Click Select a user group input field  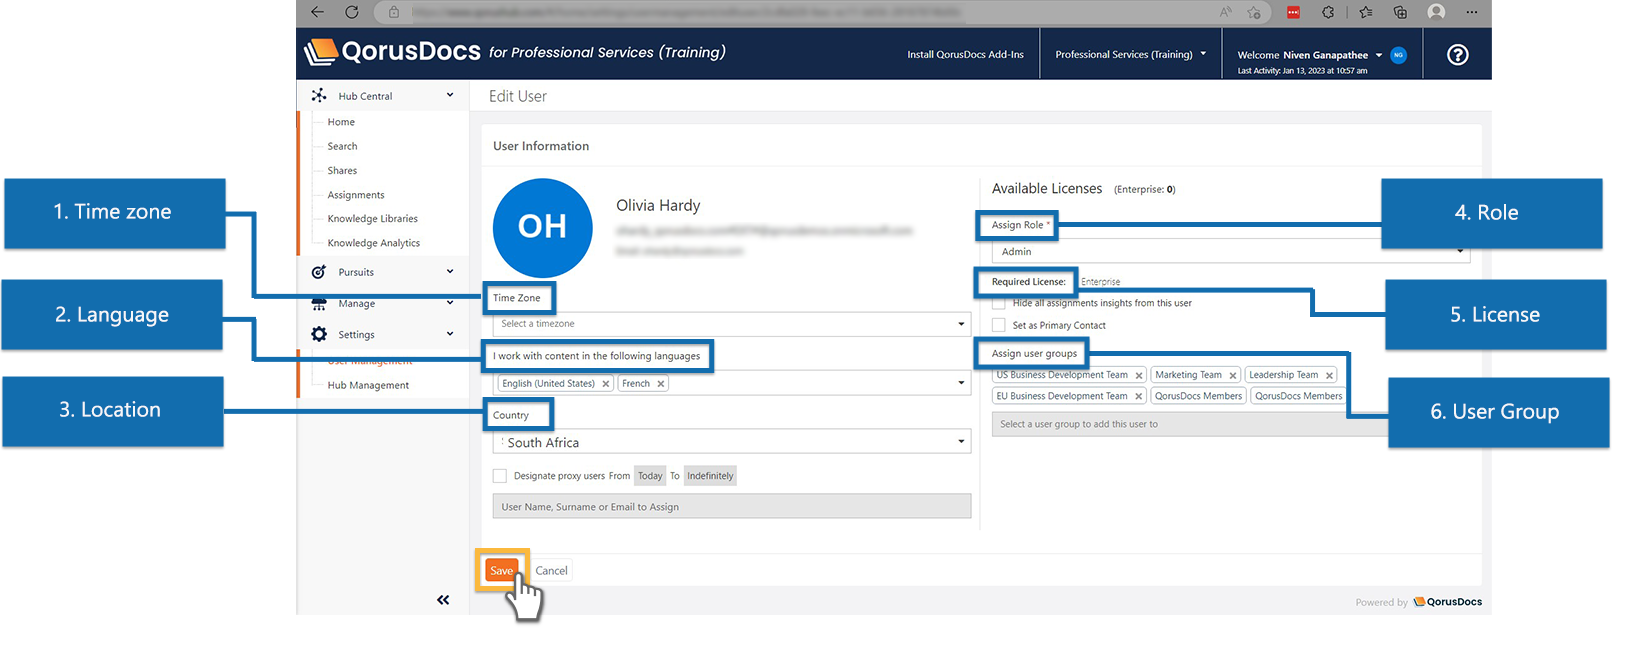pos(1190,424)
